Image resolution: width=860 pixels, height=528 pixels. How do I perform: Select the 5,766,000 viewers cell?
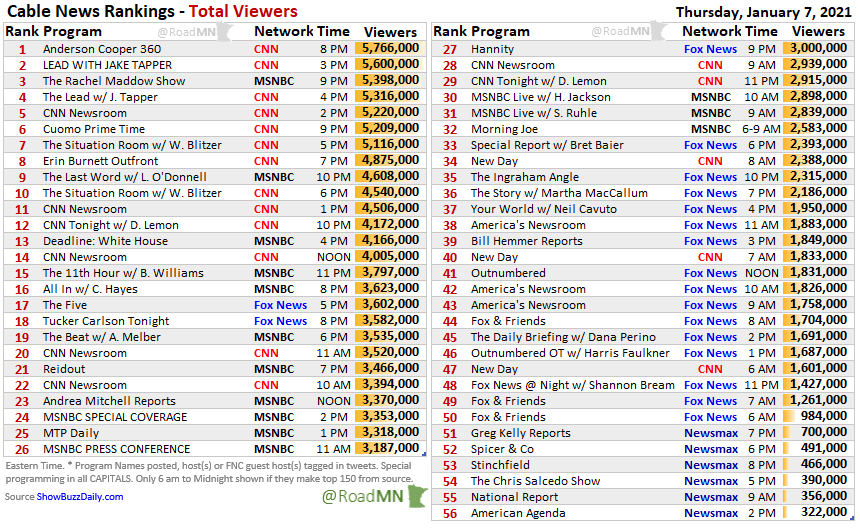point(391,48)
